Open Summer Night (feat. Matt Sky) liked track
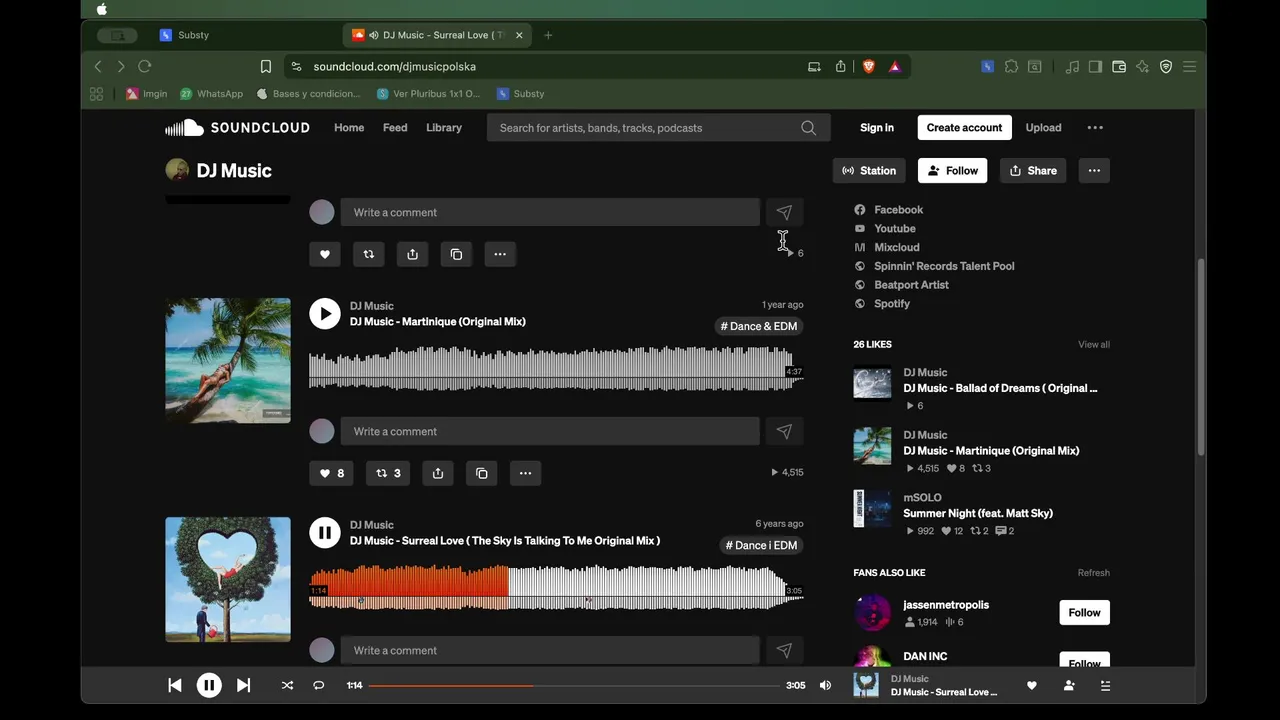The width and height of the screenshot is (1280, 720). coord(978,513)
